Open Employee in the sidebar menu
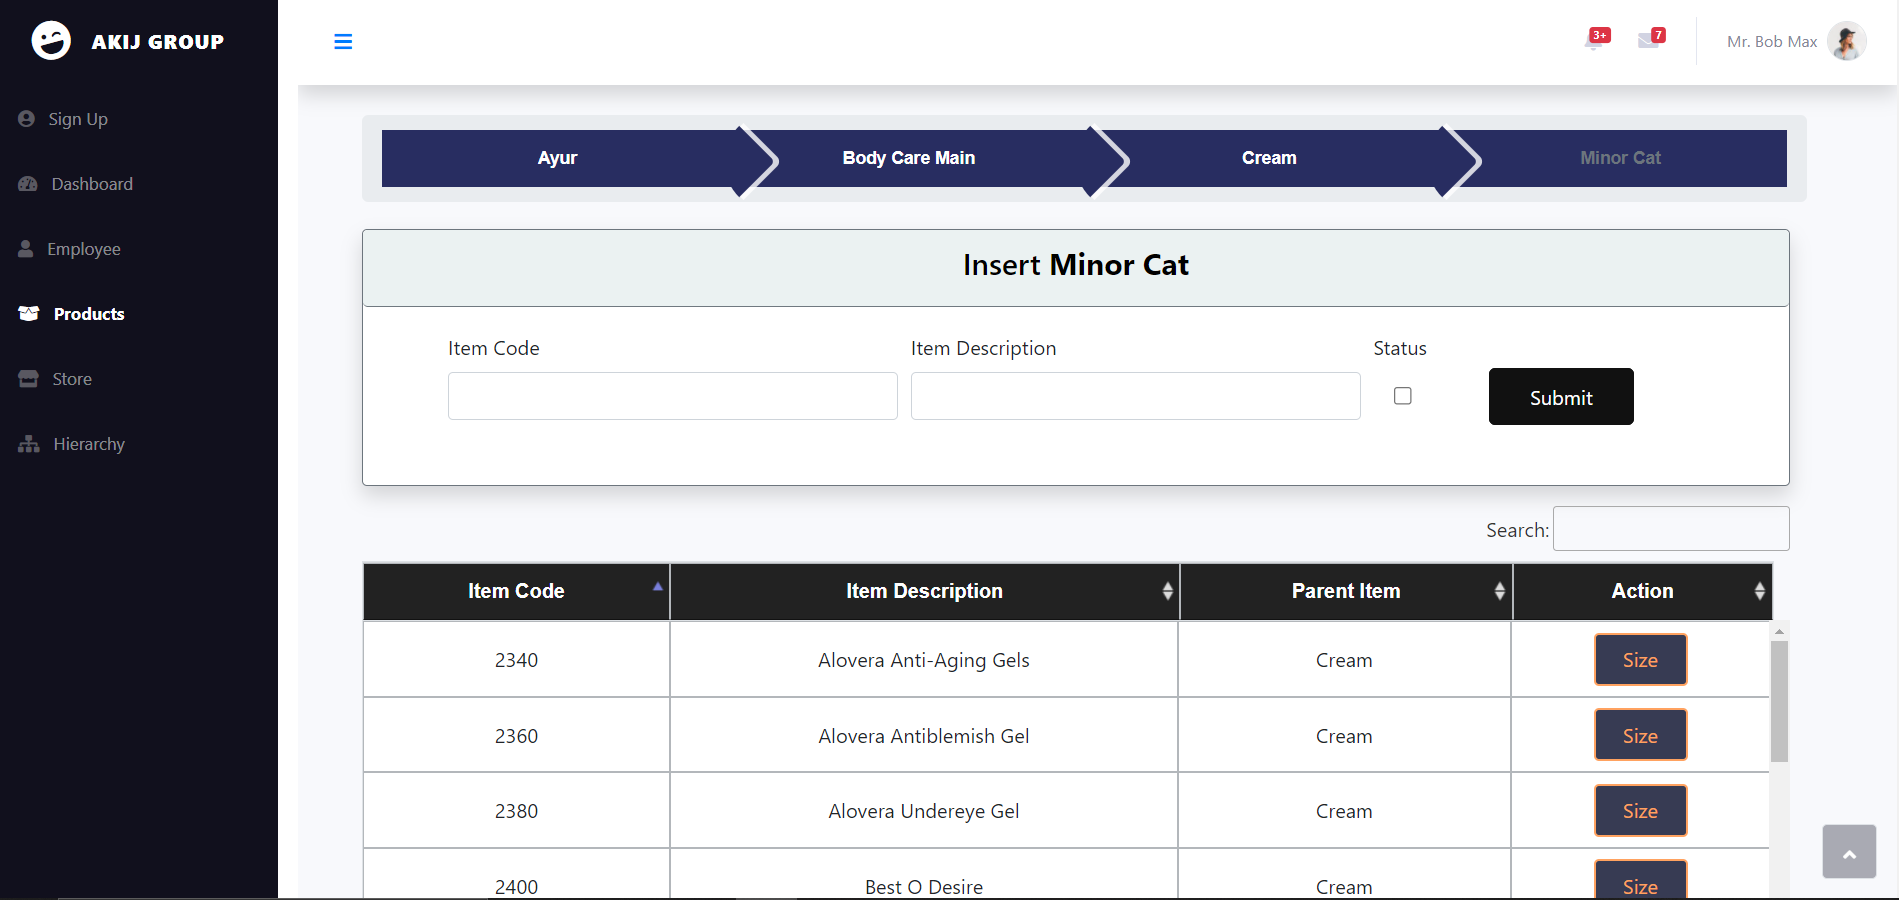The width and height of the screenshot is (1899, 900). point(84,249)
